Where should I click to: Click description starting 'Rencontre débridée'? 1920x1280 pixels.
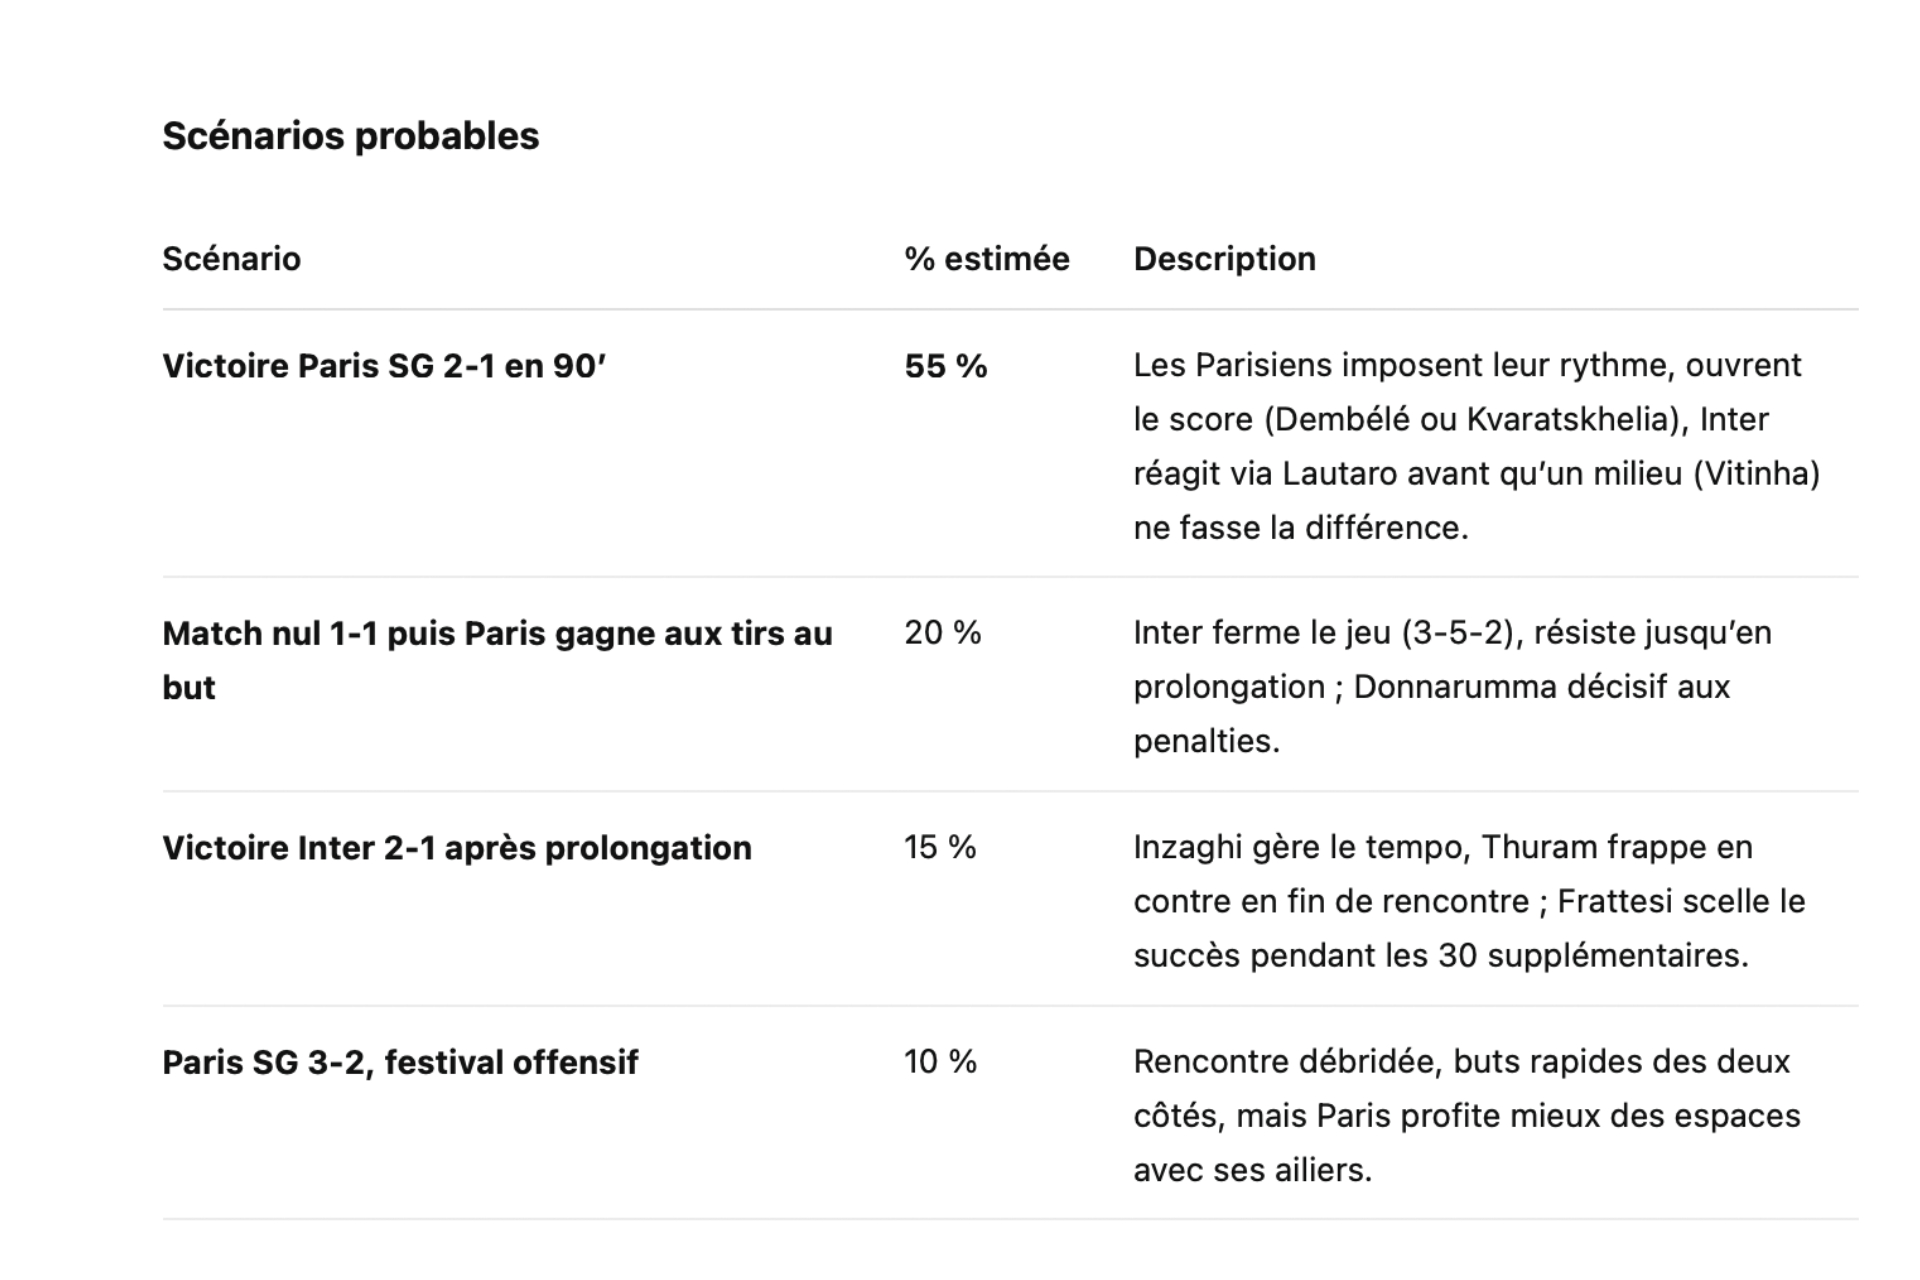[x=1467, y=1115]
